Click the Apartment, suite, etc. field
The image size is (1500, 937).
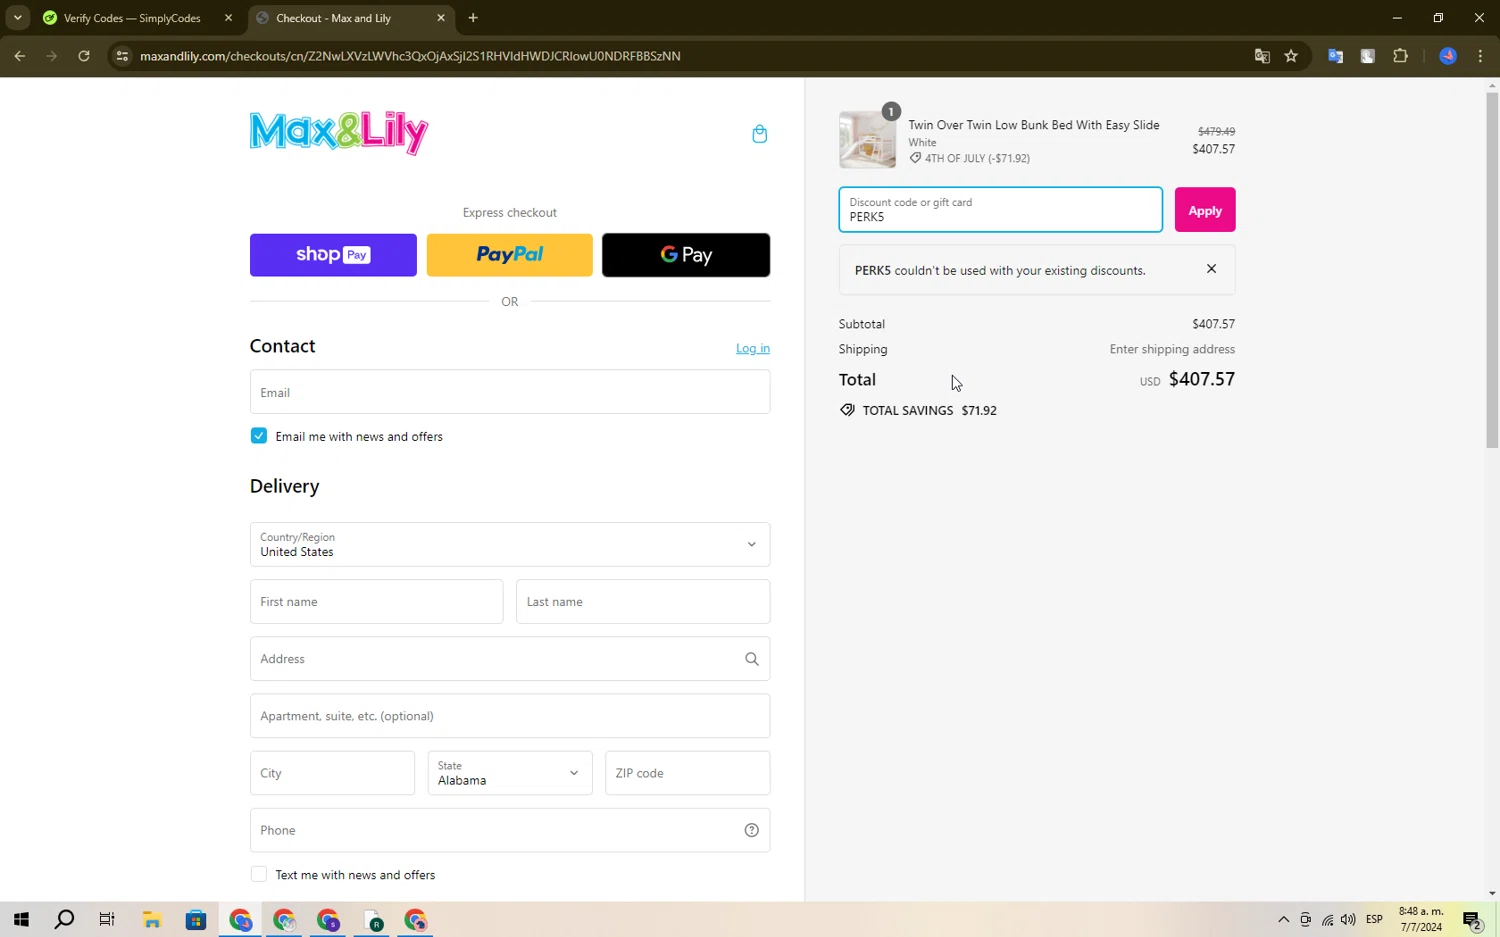[510, 716]
